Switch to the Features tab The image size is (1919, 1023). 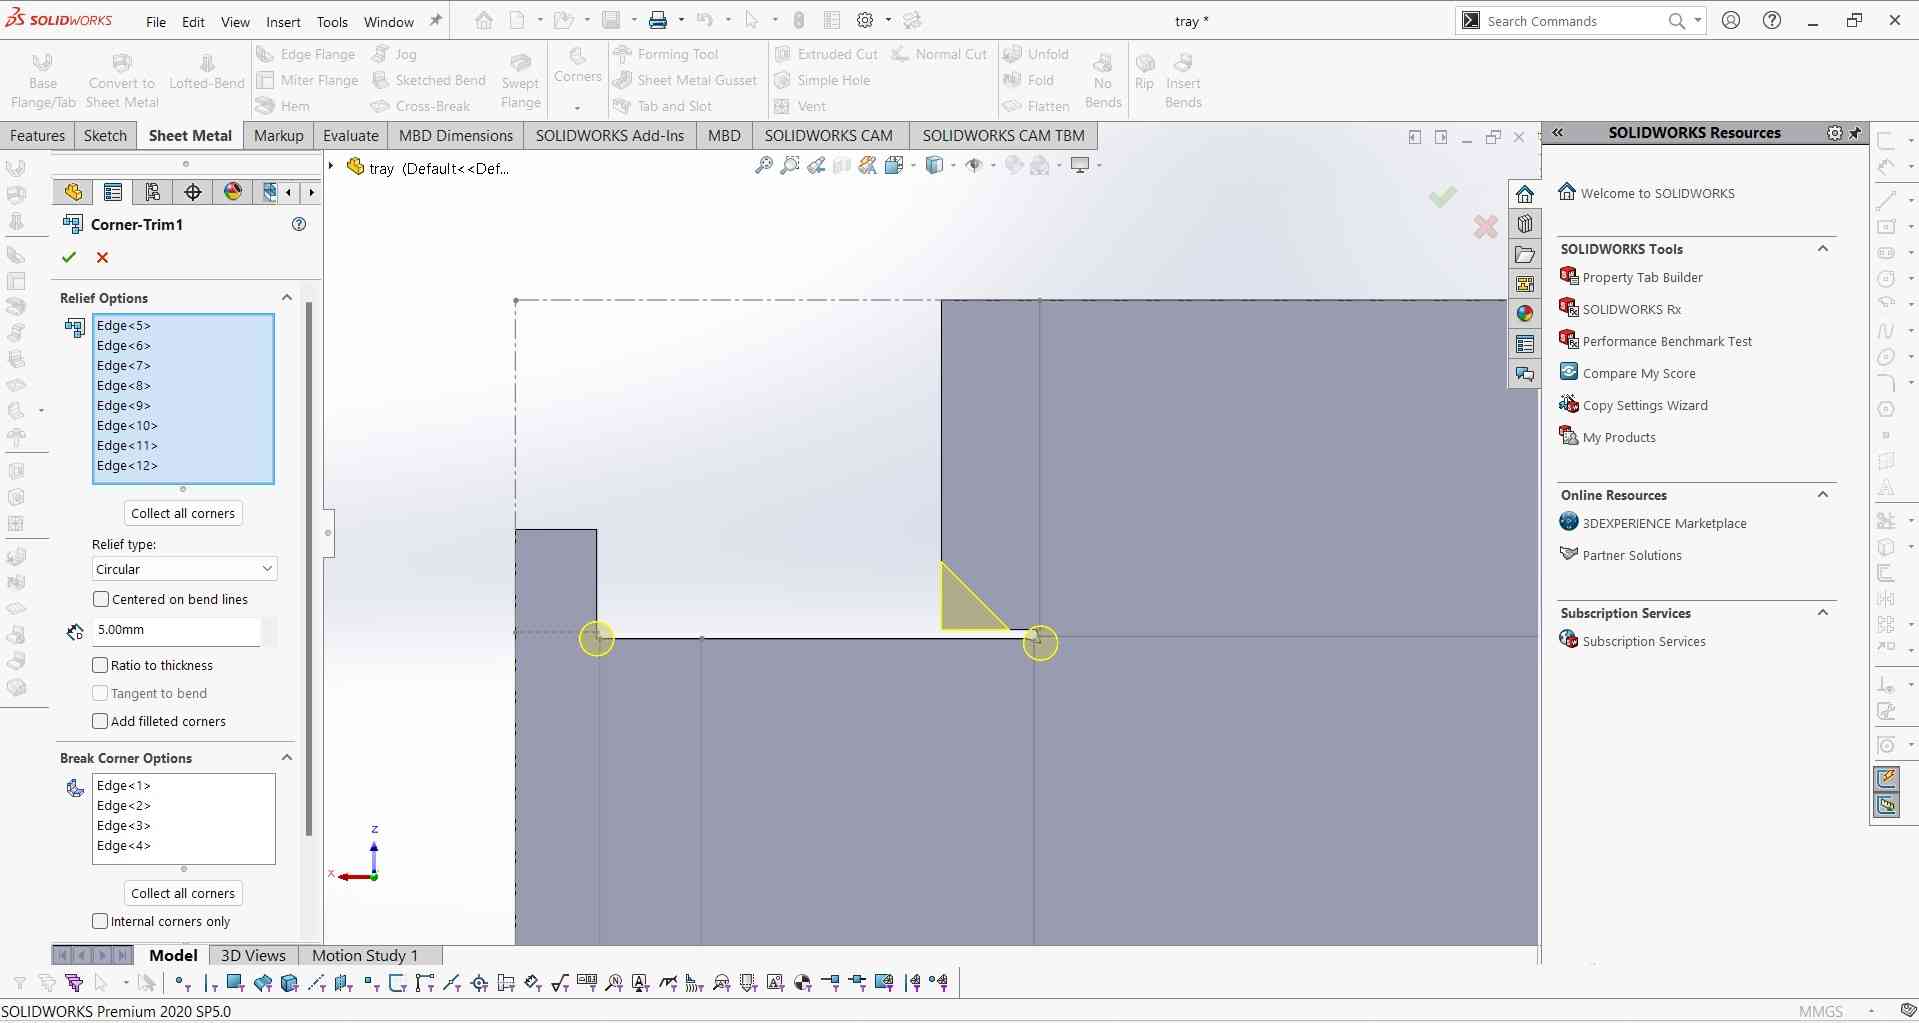[x=37, y=136]
